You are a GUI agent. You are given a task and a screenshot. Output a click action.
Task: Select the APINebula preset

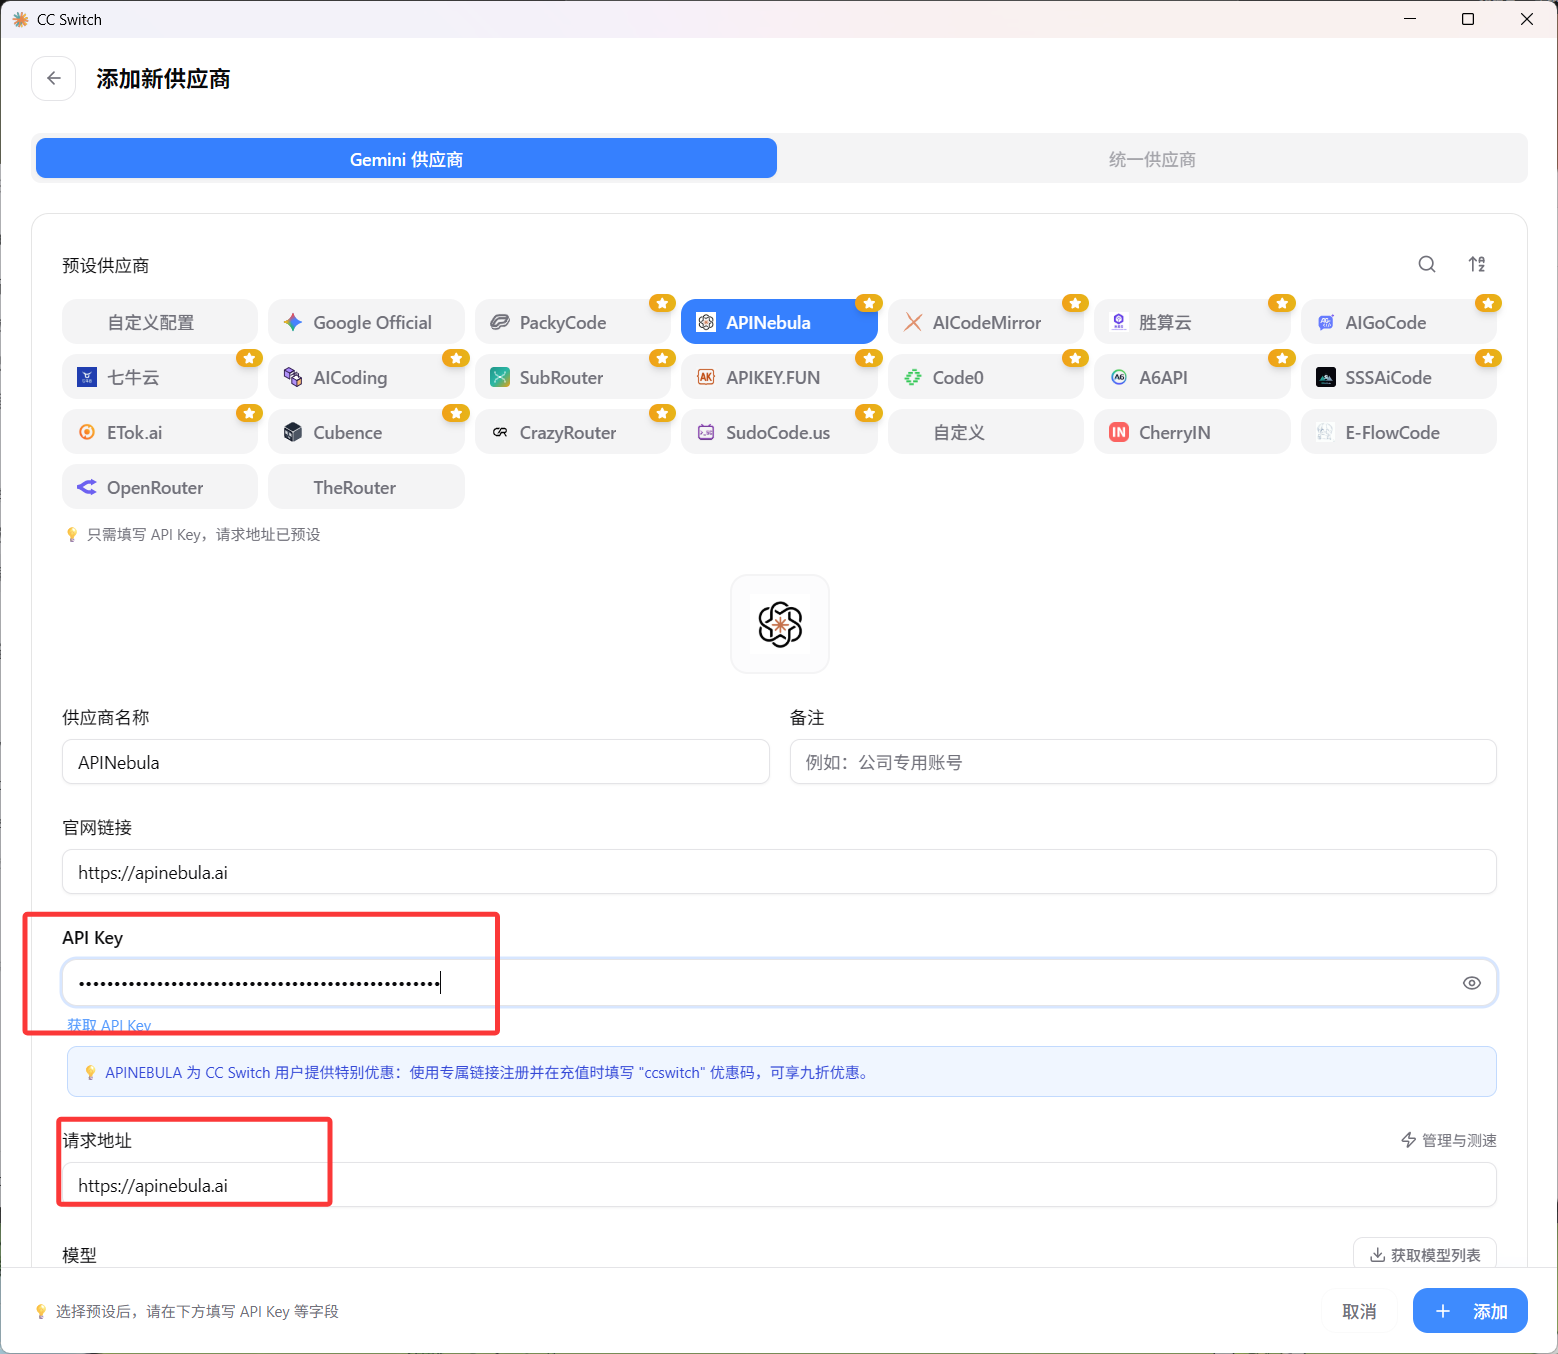[779, 322]
